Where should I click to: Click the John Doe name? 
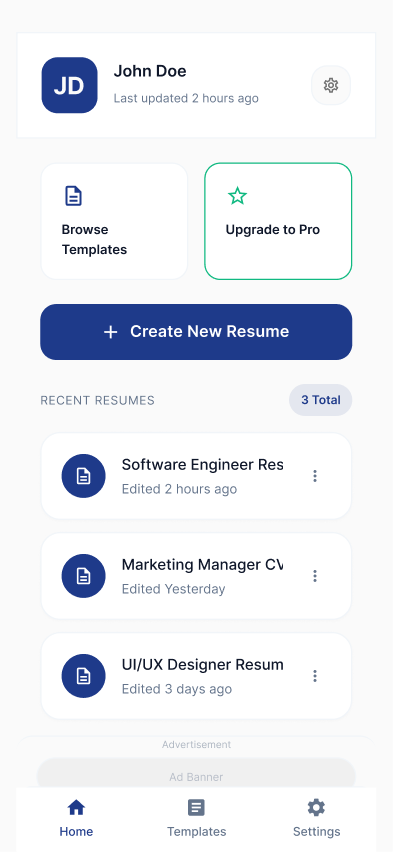click(150, 71)
